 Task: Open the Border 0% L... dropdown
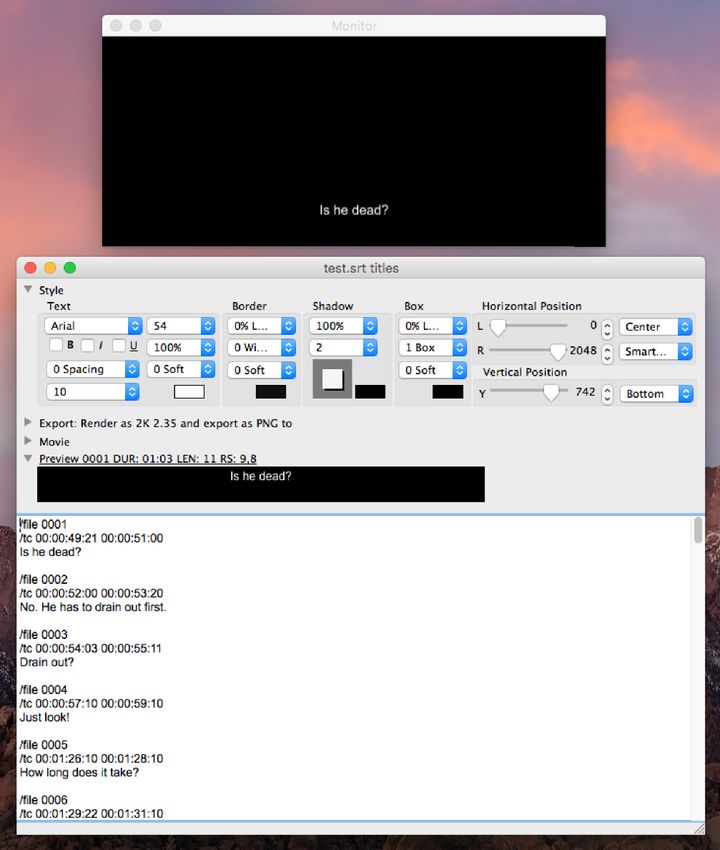tap(261, 326)
